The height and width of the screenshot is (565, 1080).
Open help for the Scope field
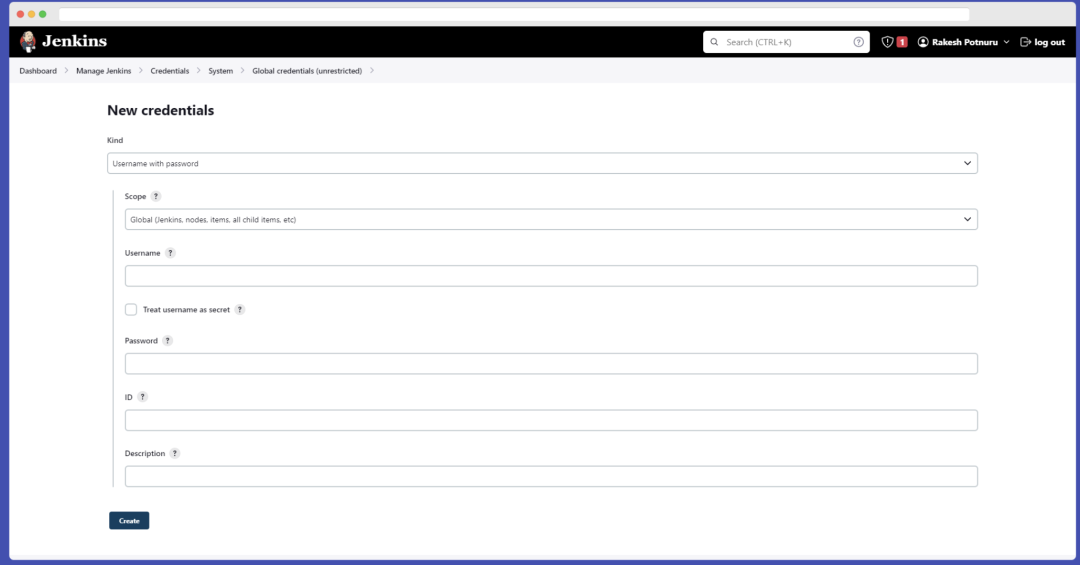pos(156,197)
